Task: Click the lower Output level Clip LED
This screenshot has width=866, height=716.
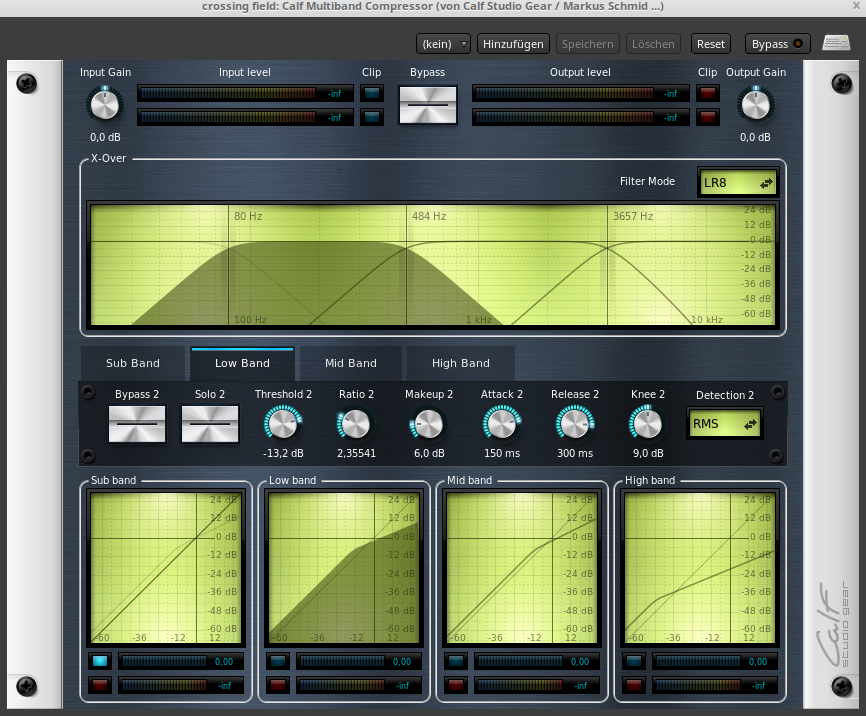Action: pyautogui.click(x=707, y=117)
